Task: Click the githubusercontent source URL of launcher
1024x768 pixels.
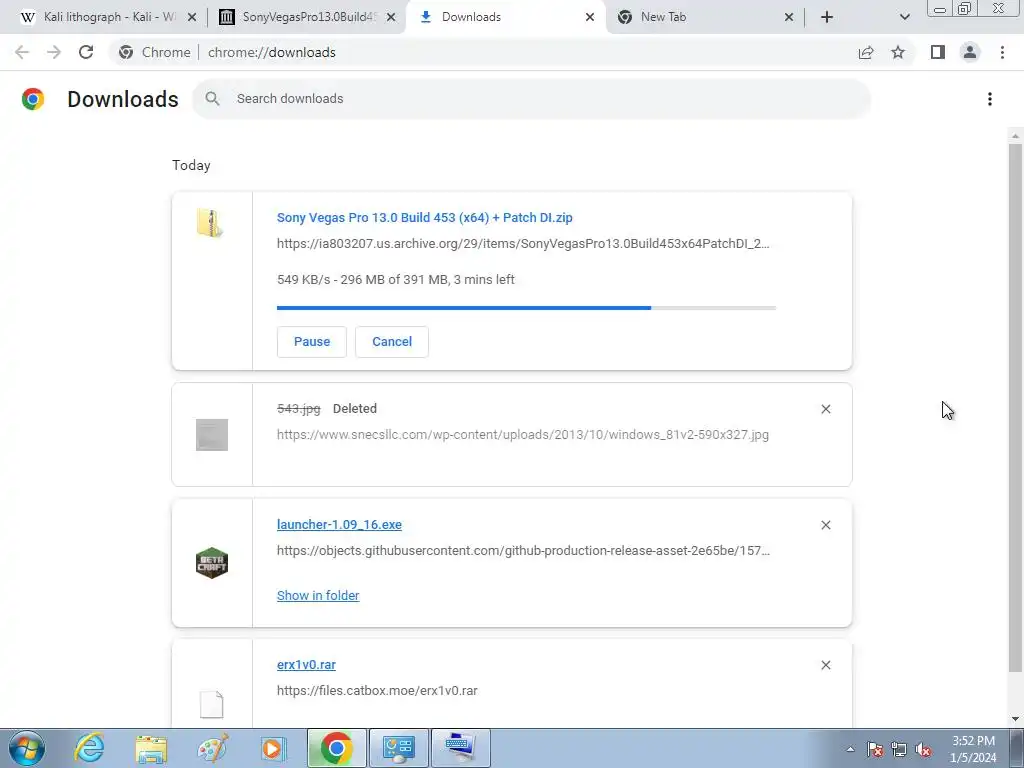Action: [x=523, y=551]
